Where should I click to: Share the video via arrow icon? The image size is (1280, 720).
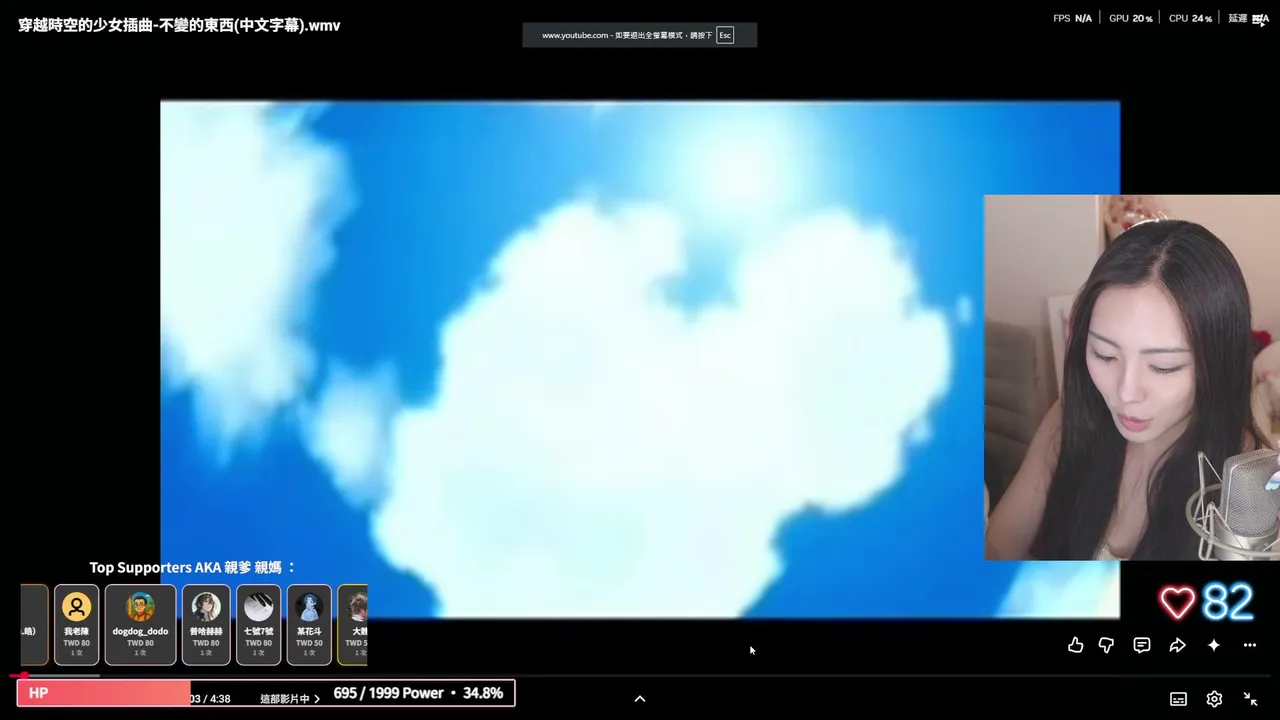pyautogui.click(x=1178, y=645)
